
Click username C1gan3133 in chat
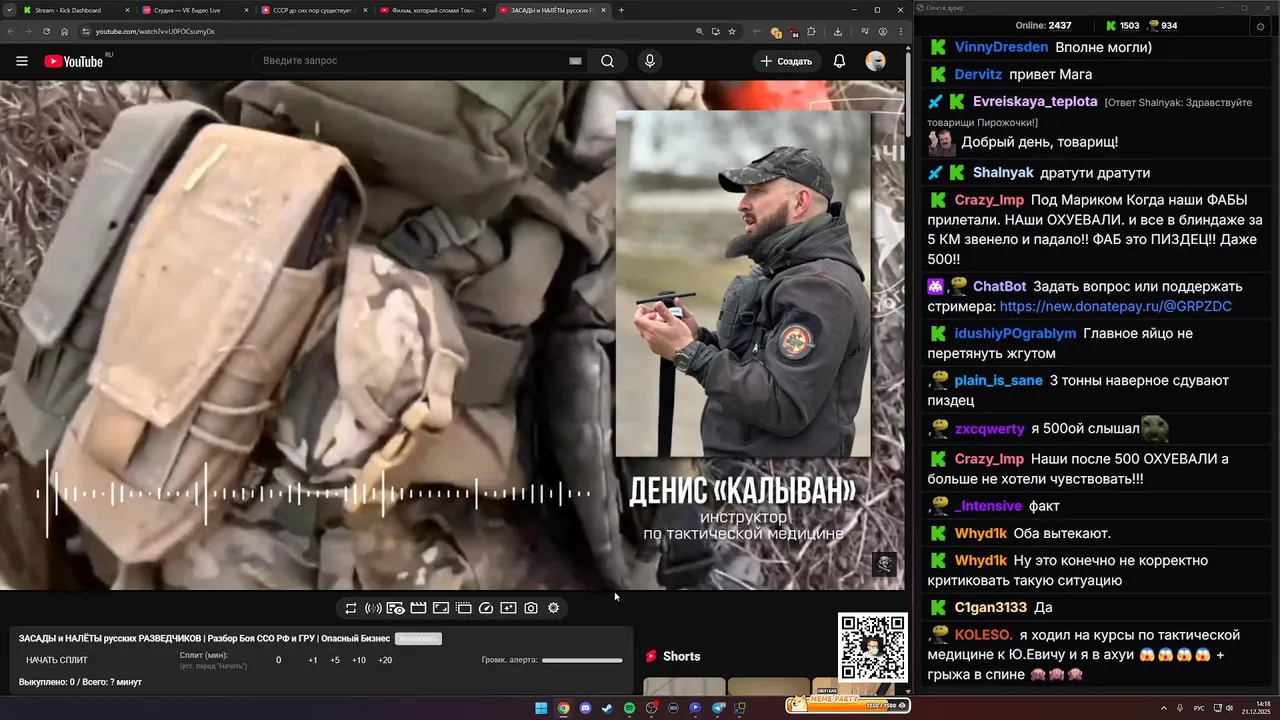(x=990, y=607)
